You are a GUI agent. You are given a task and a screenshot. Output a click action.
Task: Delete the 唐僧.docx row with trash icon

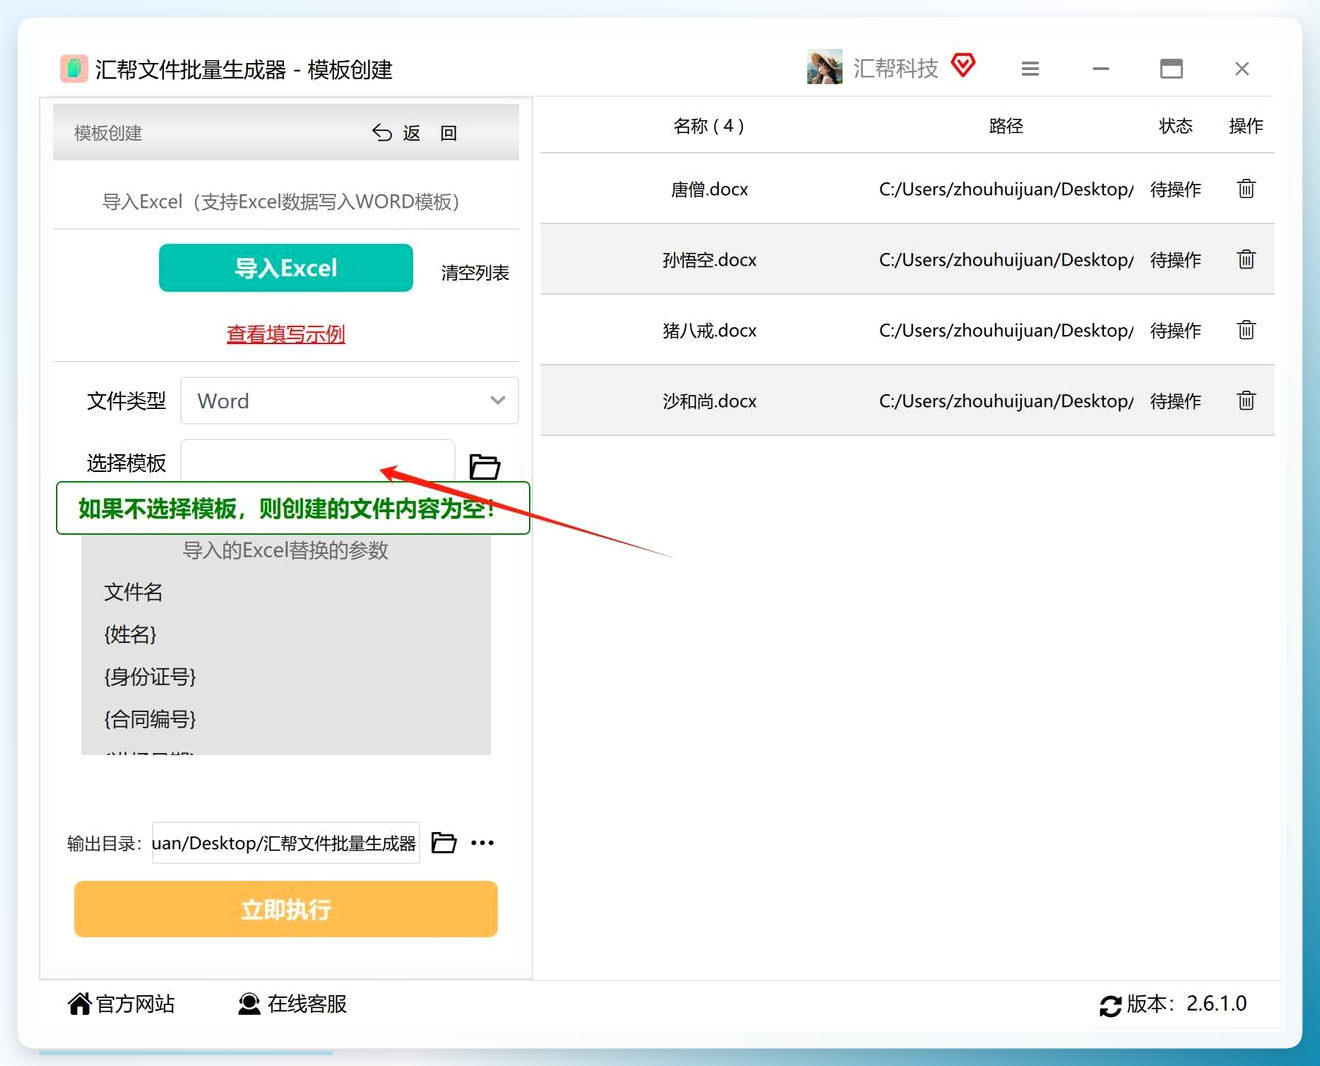1246,188
